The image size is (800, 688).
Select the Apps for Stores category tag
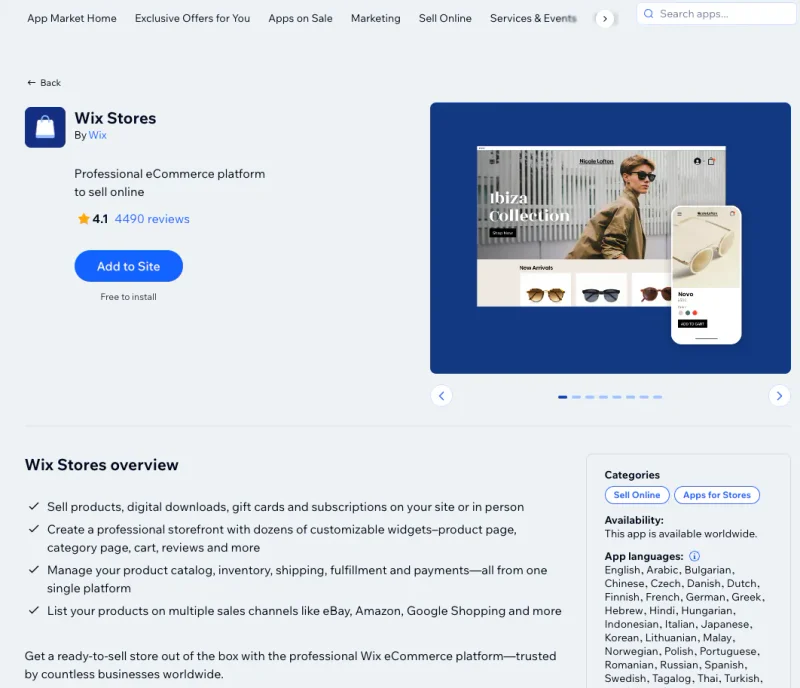tap(717, 495)
